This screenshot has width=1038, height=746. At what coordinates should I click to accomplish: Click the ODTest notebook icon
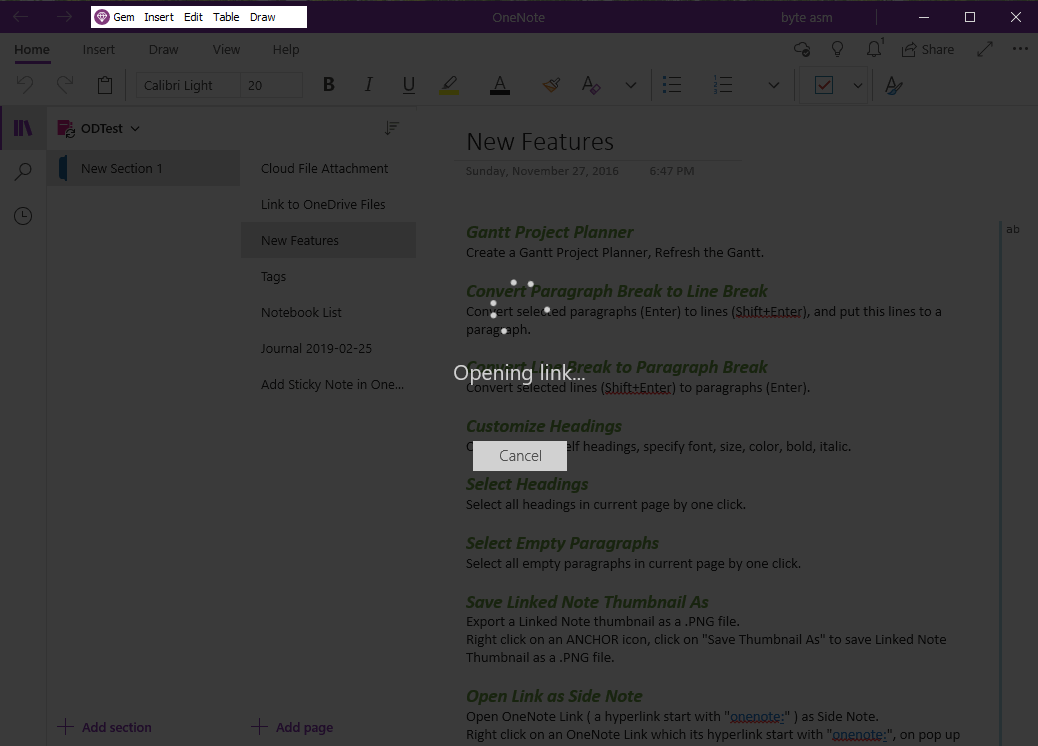(x=66, y=128)
